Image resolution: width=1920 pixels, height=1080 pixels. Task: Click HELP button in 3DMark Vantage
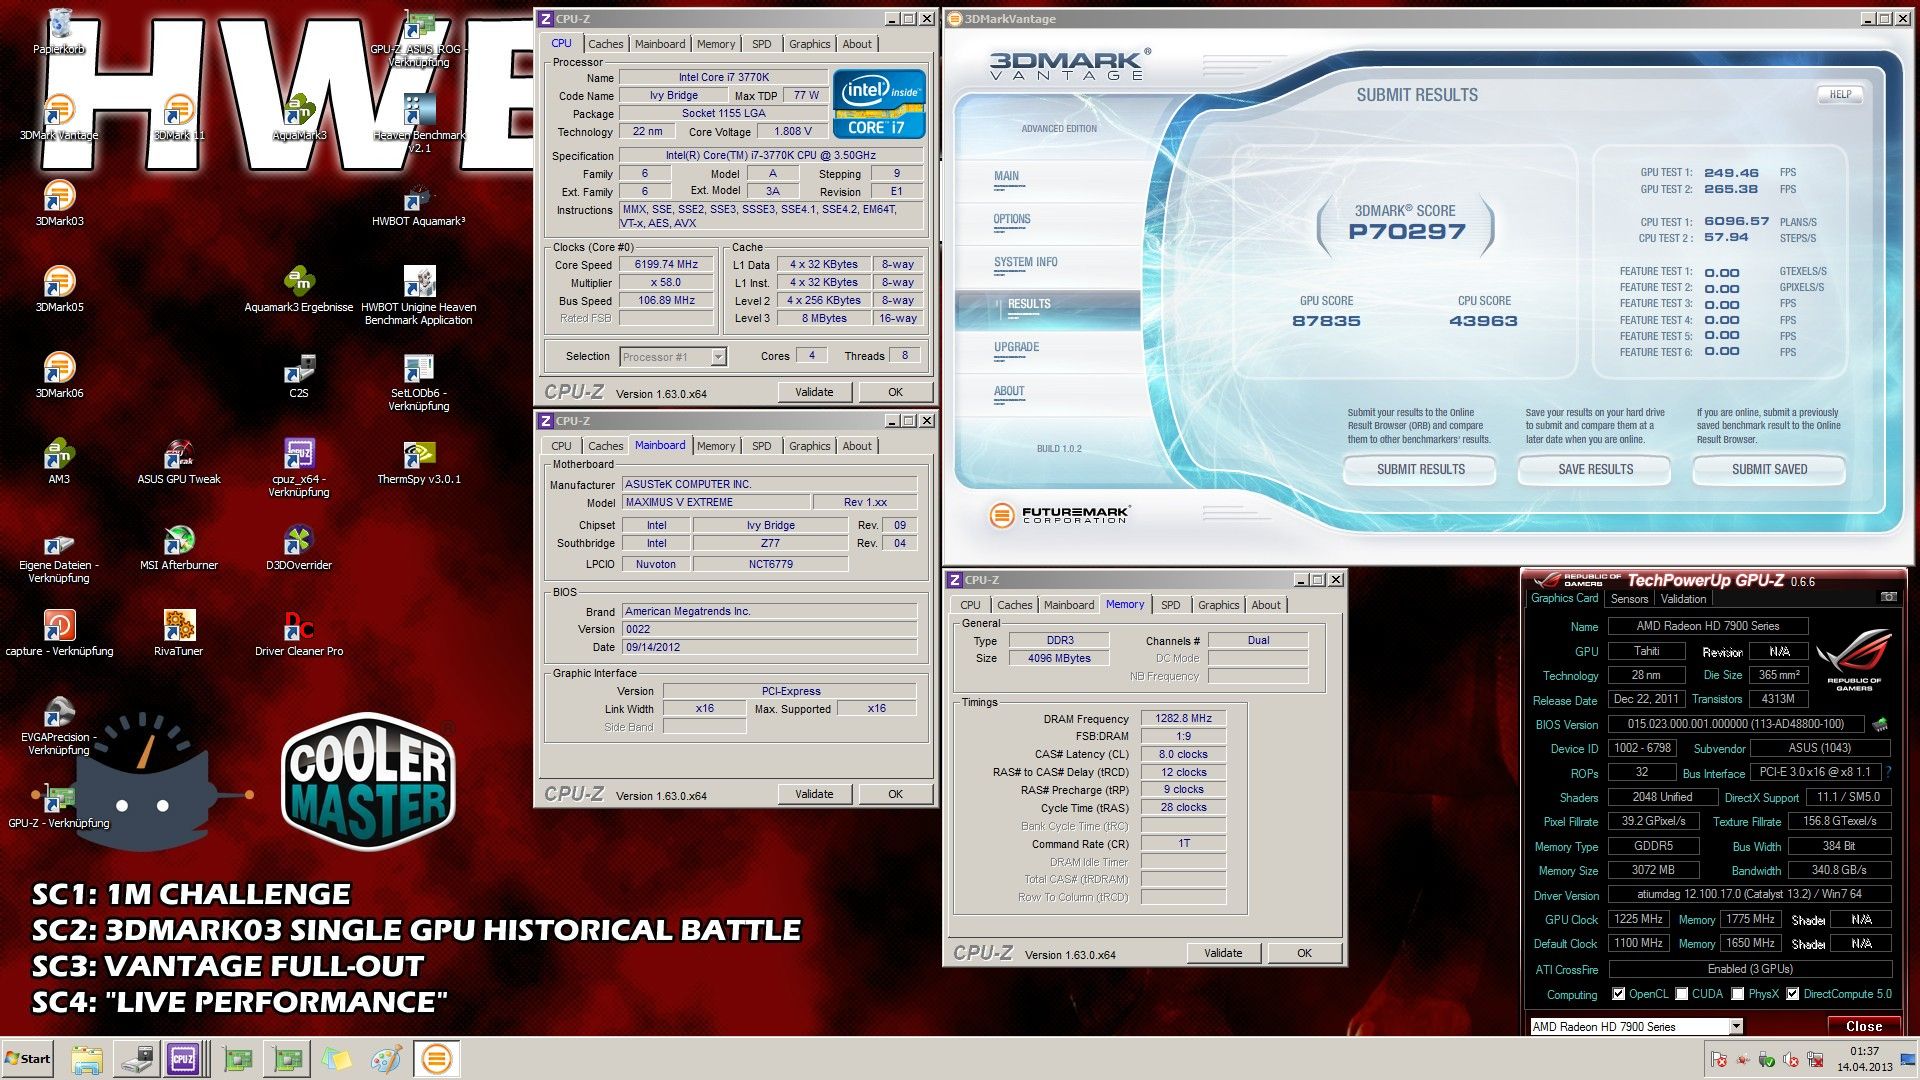click(1840, 95)
